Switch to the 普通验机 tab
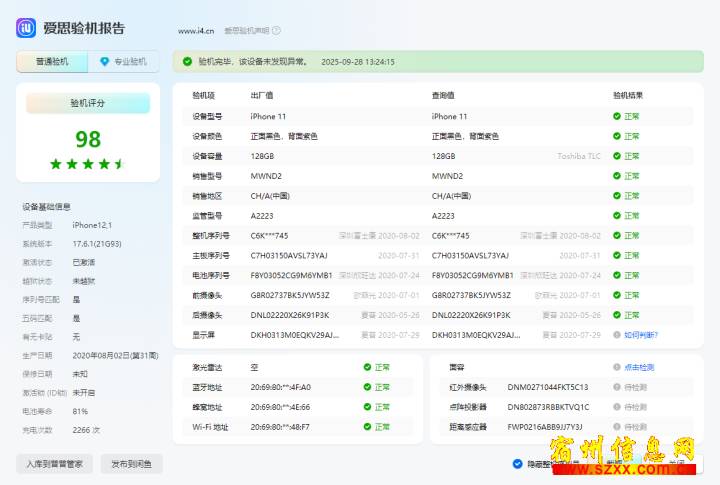Viewport: 720px width, 485px height. coord(52,62)
